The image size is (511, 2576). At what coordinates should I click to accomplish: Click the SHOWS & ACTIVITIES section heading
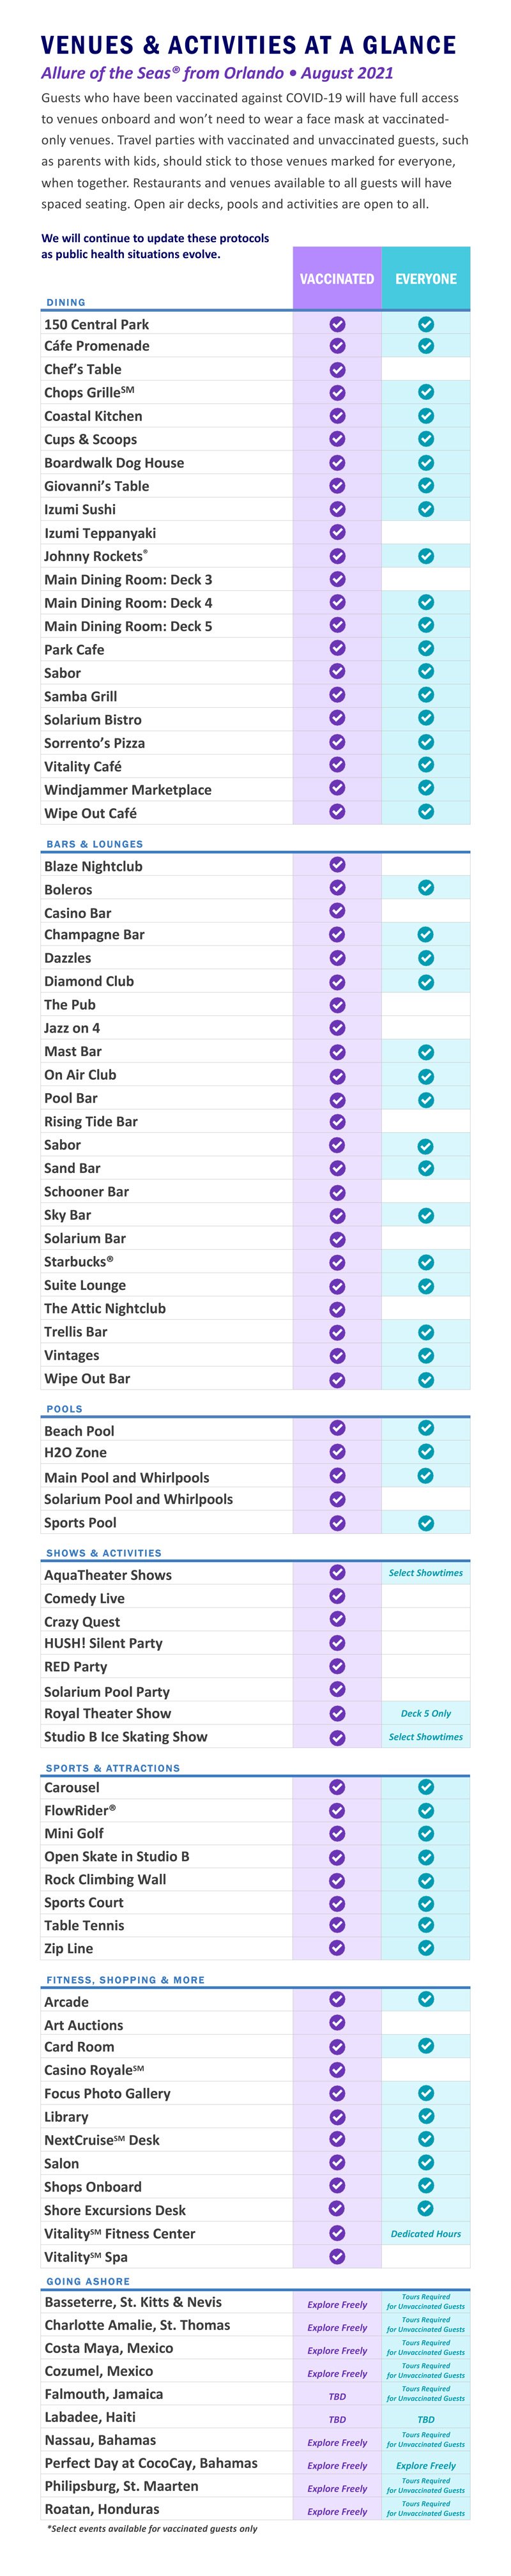104,1553
